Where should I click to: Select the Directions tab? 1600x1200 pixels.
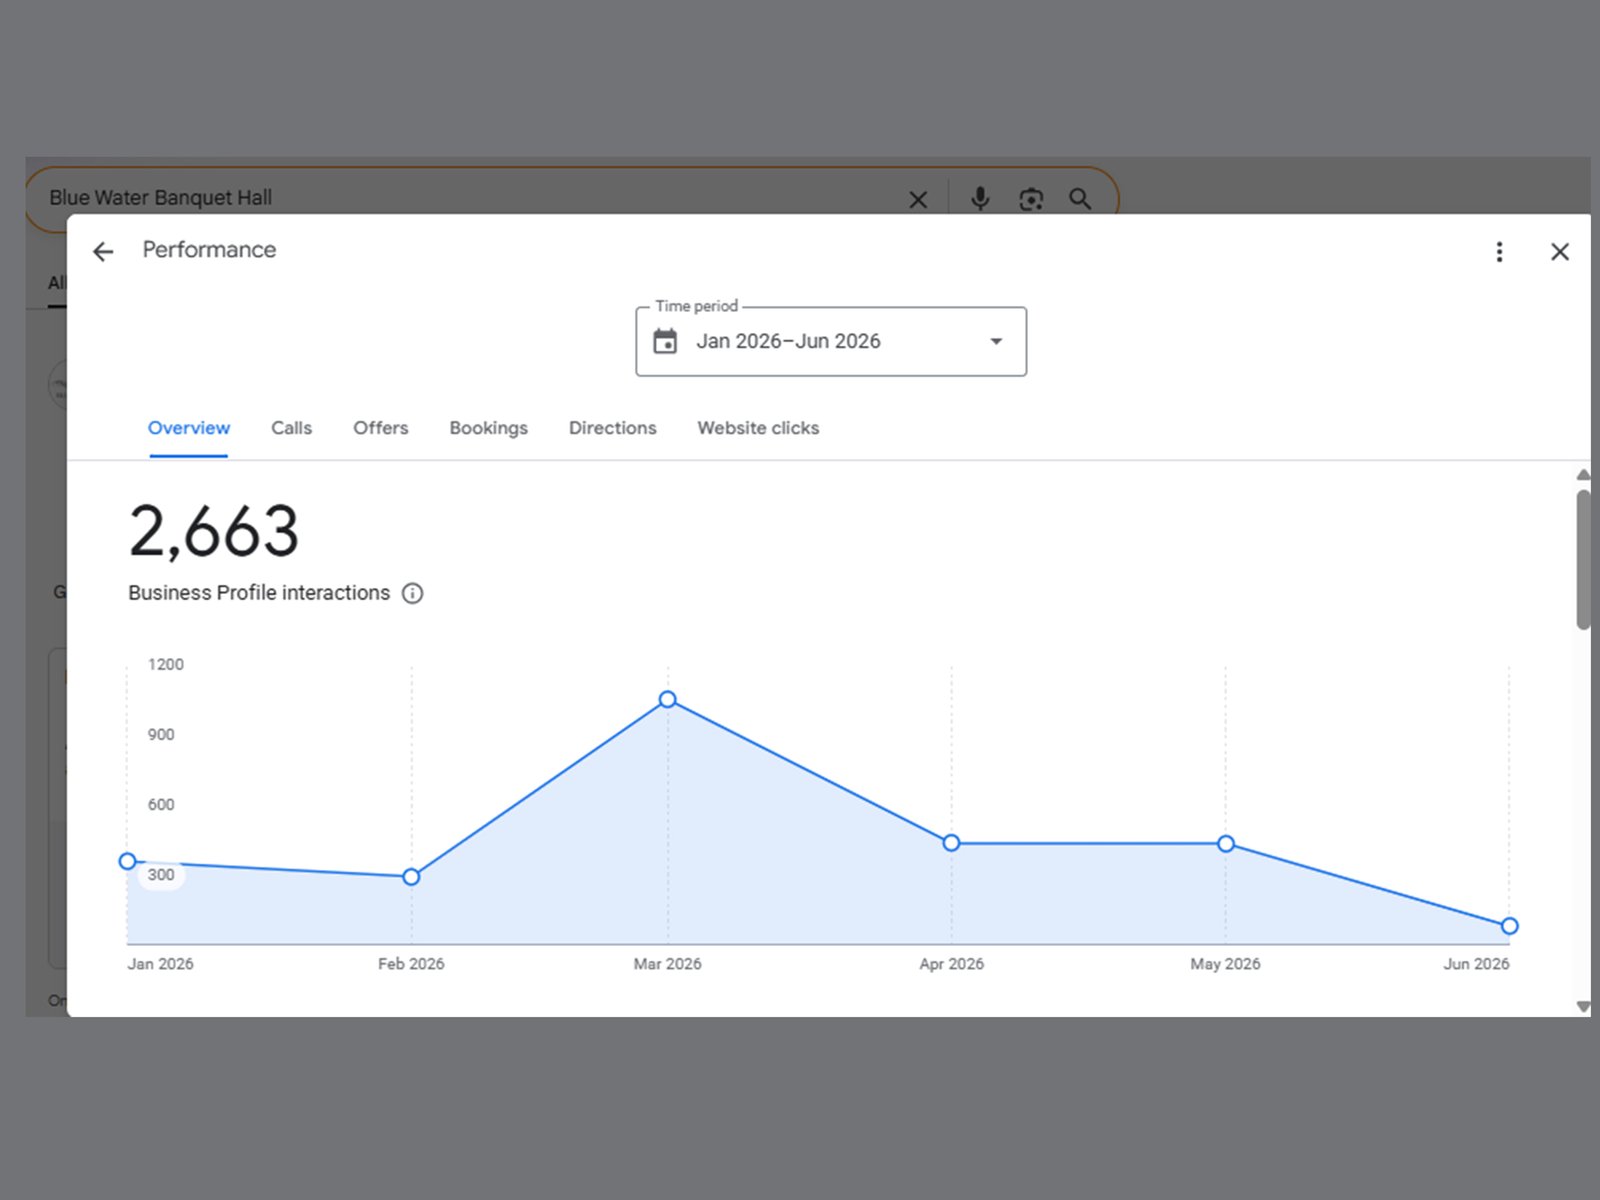pos(612,428)
